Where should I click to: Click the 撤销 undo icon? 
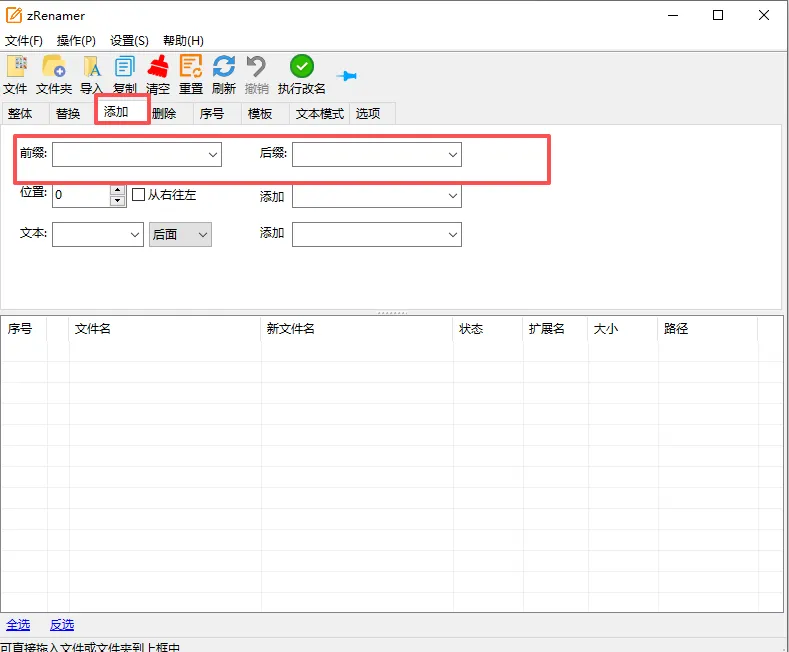(257, 67)
